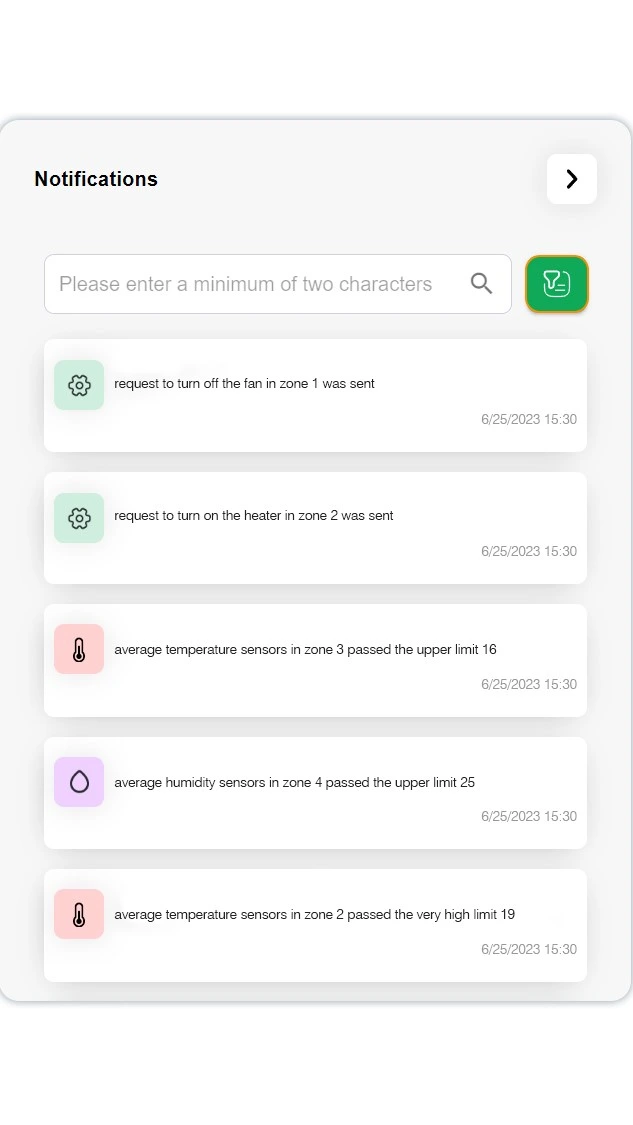Open the "turn off the fan in zone 1" notification text
Viewport: 633px width, 1125px height.
244,384
